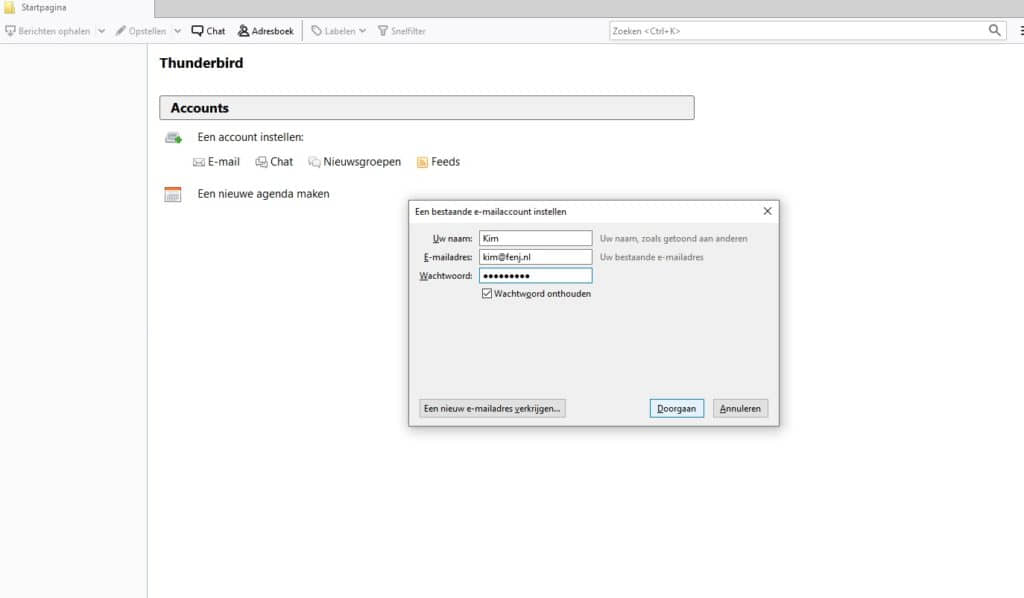Screen dimensions: 1024x598
Task: Click the Berichten ophalen toolbar button
Action: [48, 31]
